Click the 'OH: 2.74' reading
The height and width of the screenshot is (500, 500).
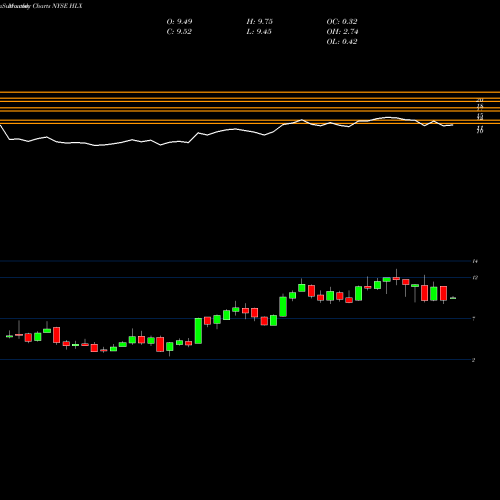click(342, 32)
